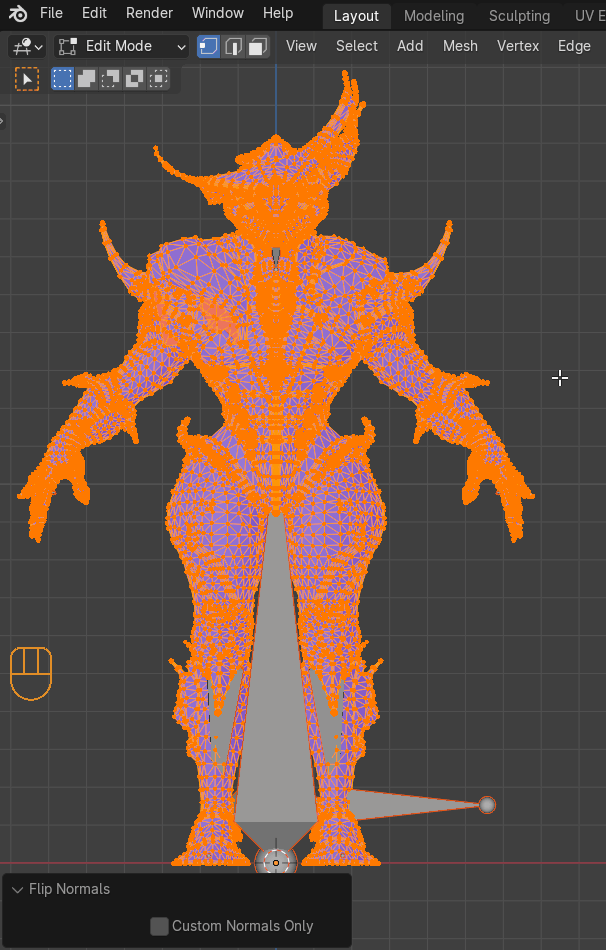Open the viewport View menu
Image resolution: width=606 pixels, height=950 pixels.
[301, 46]
